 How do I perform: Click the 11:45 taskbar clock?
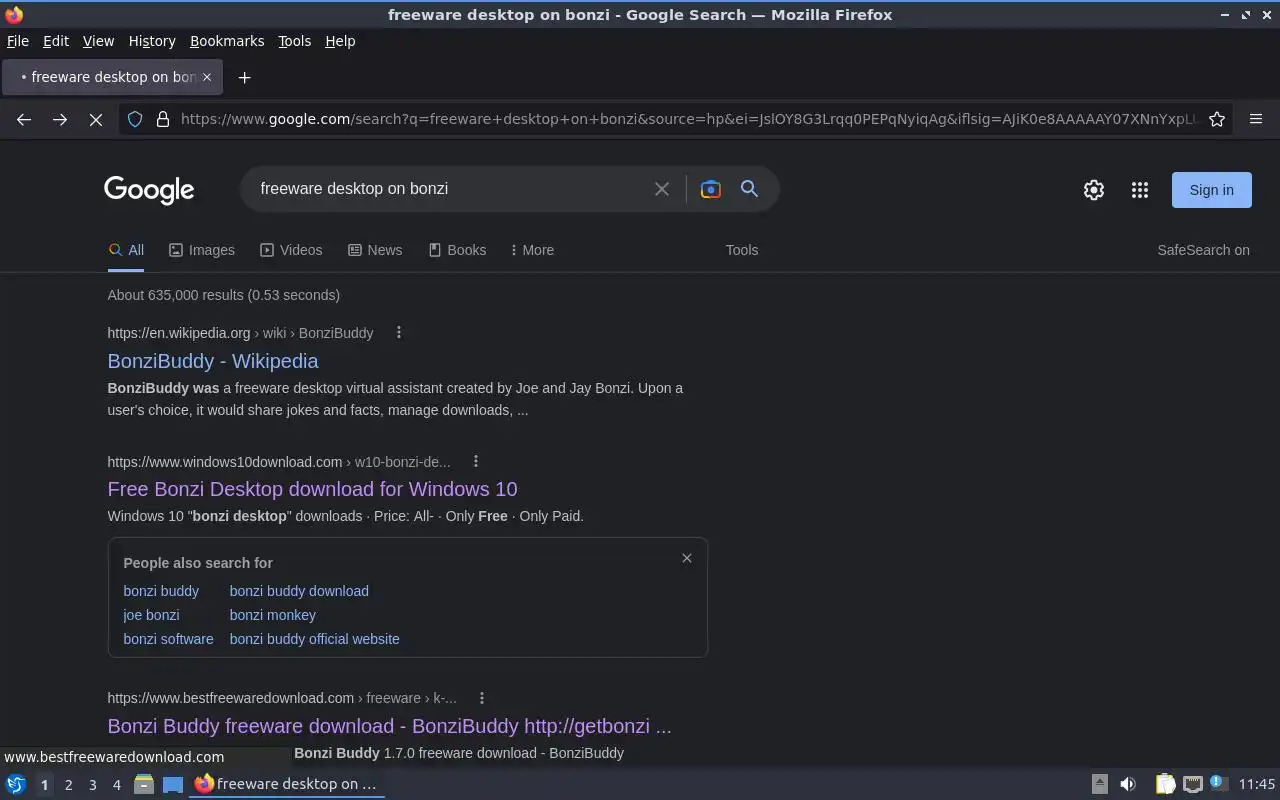pyautogui.click(x=1257, y=784)
